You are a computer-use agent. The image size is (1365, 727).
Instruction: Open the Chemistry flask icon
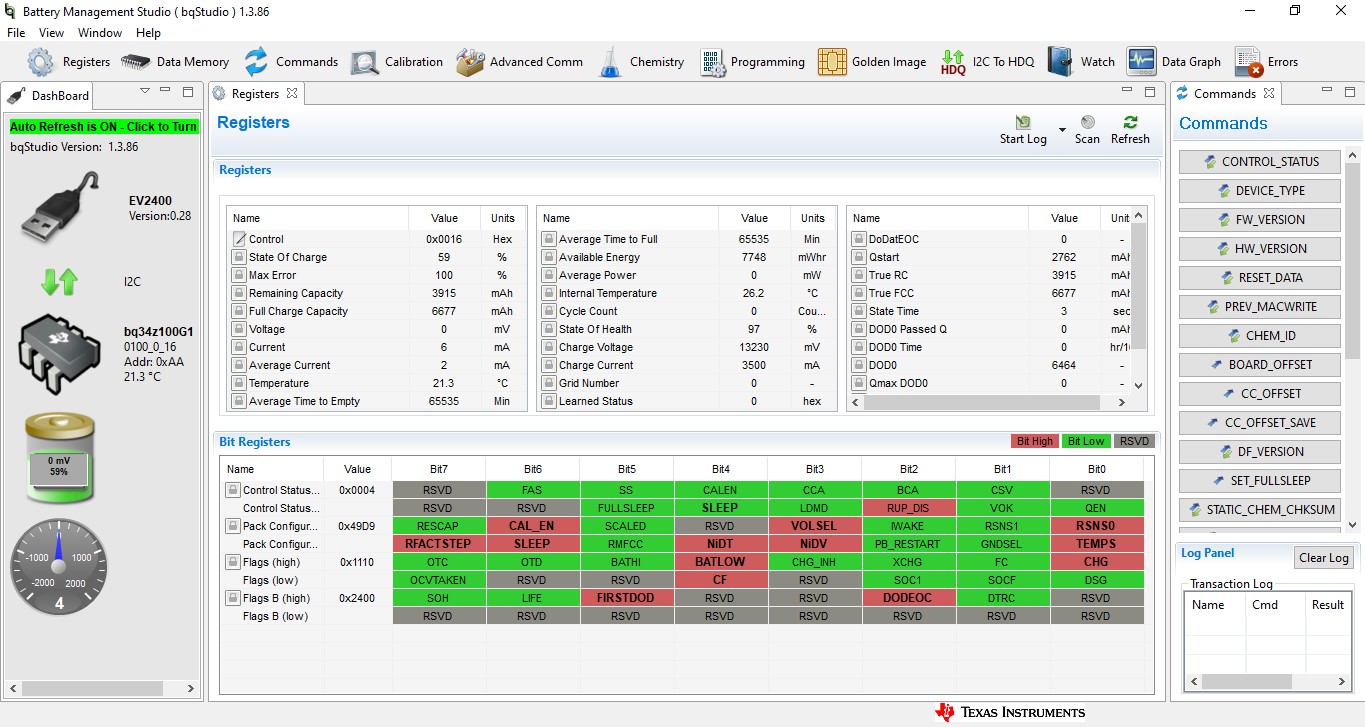pyautogui.click(x=610, y=62)
